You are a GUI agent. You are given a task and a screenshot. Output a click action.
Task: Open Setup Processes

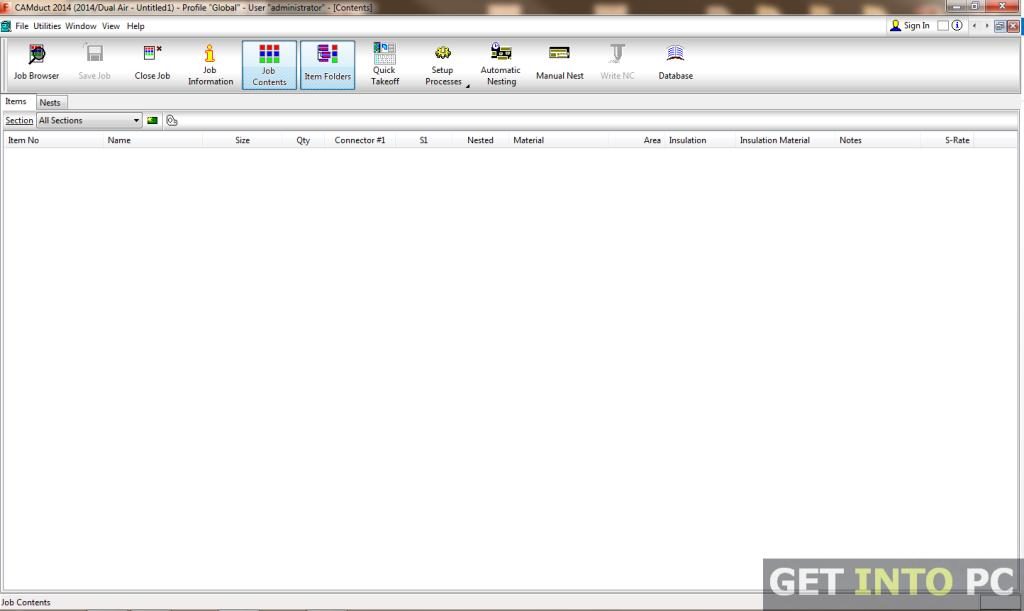point(442,64)
